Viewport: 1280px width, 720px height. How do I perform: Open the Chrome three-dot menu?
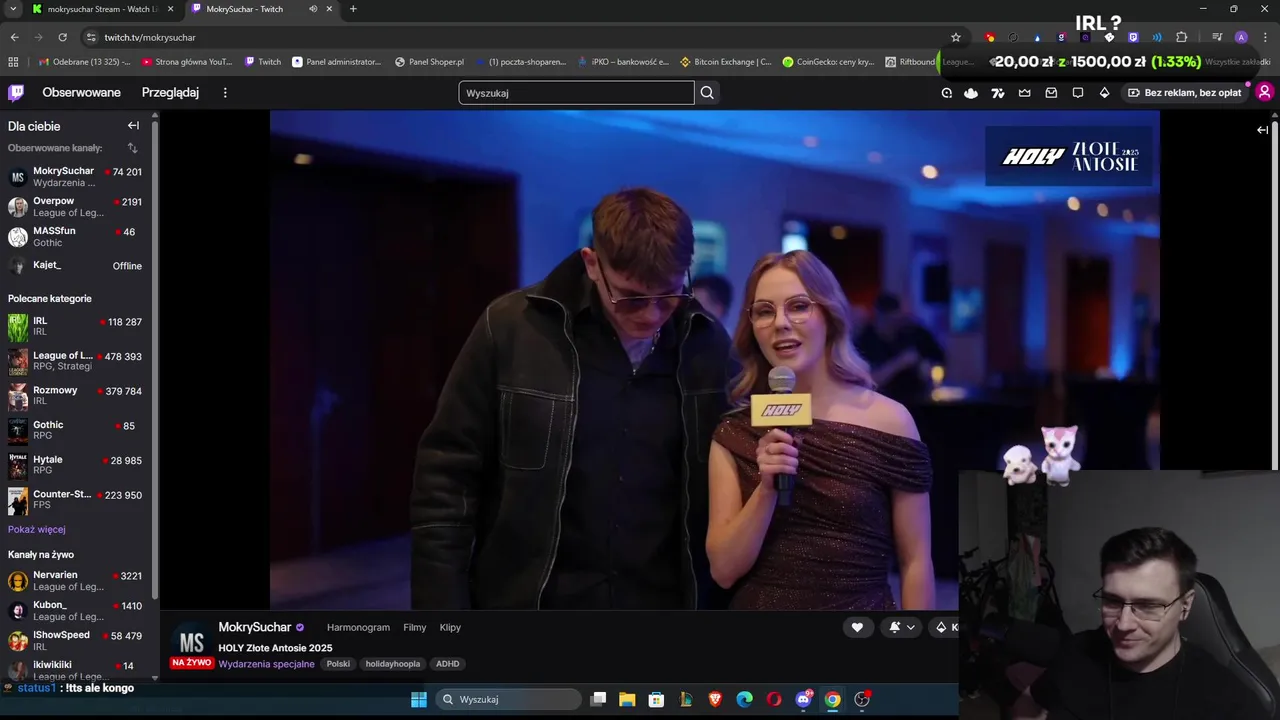click(x=1265, y=37)
